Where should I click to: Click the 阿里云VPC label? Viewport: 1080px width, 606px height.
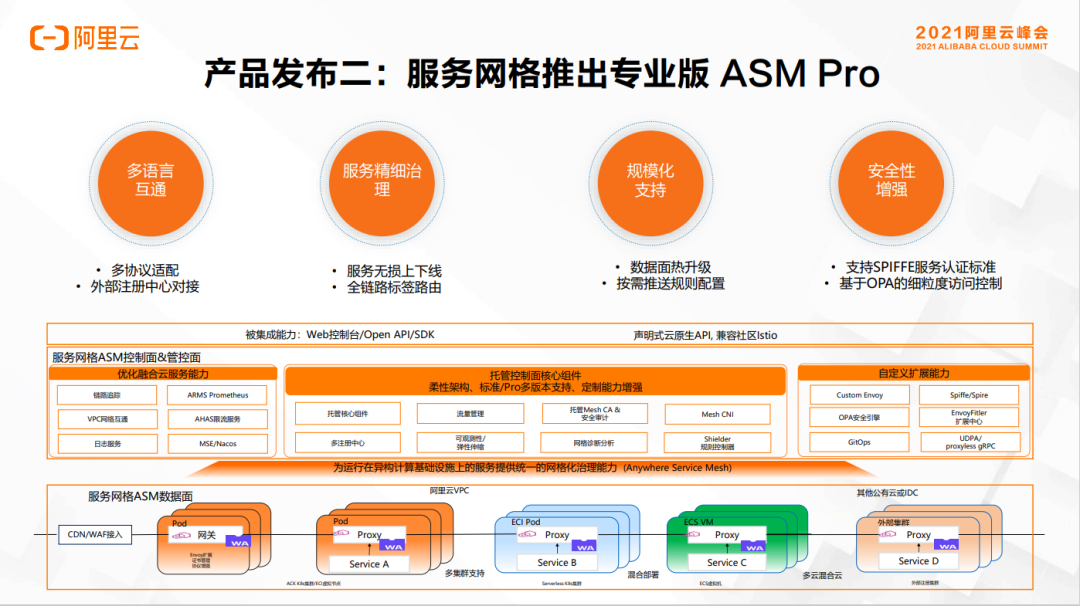click(x=449, y=490)
